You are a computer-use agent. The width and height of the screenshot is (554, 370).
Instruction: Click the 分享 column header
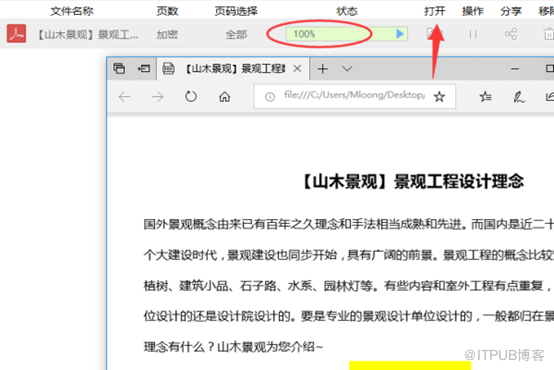pos(511,11)
